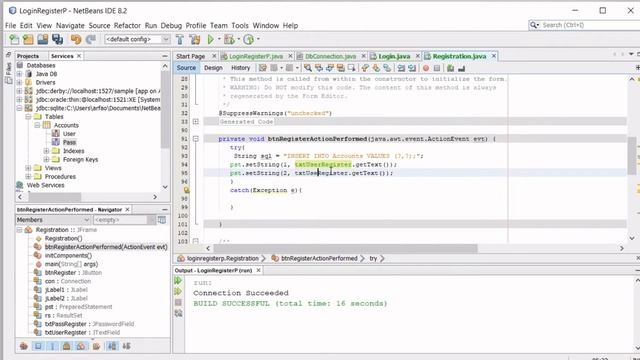Click btnRegisterActionPerformed breadcrumb link
Screen dimensions: 640x360
[319, 258]
